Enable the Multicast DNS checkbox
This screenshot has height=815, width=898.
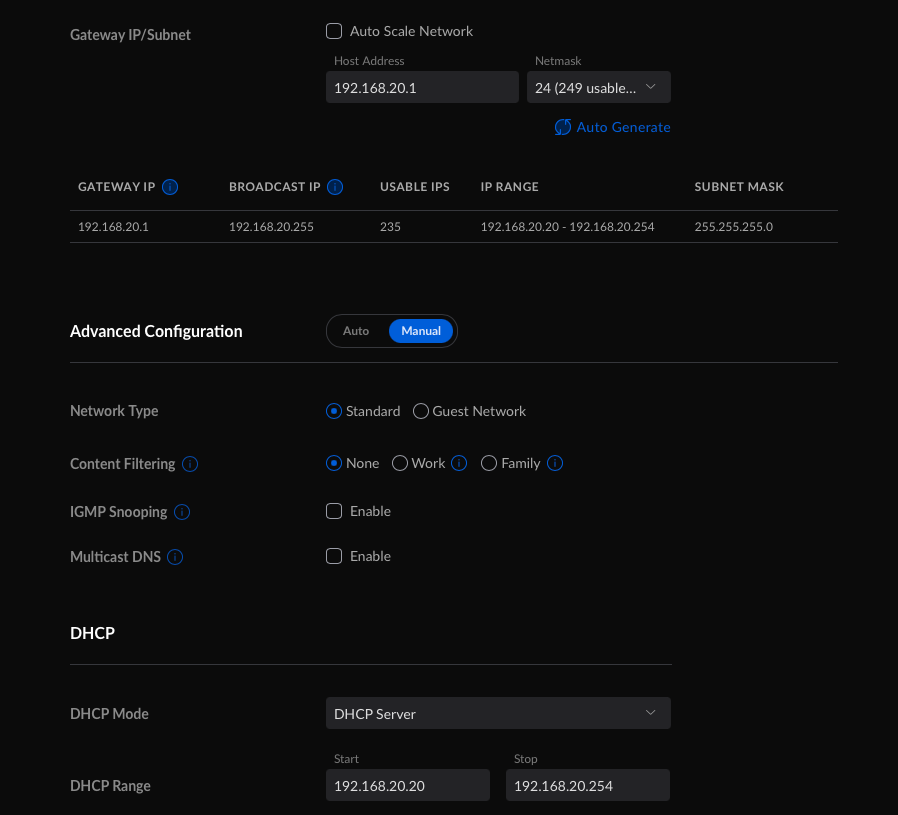tap(334, 556)
